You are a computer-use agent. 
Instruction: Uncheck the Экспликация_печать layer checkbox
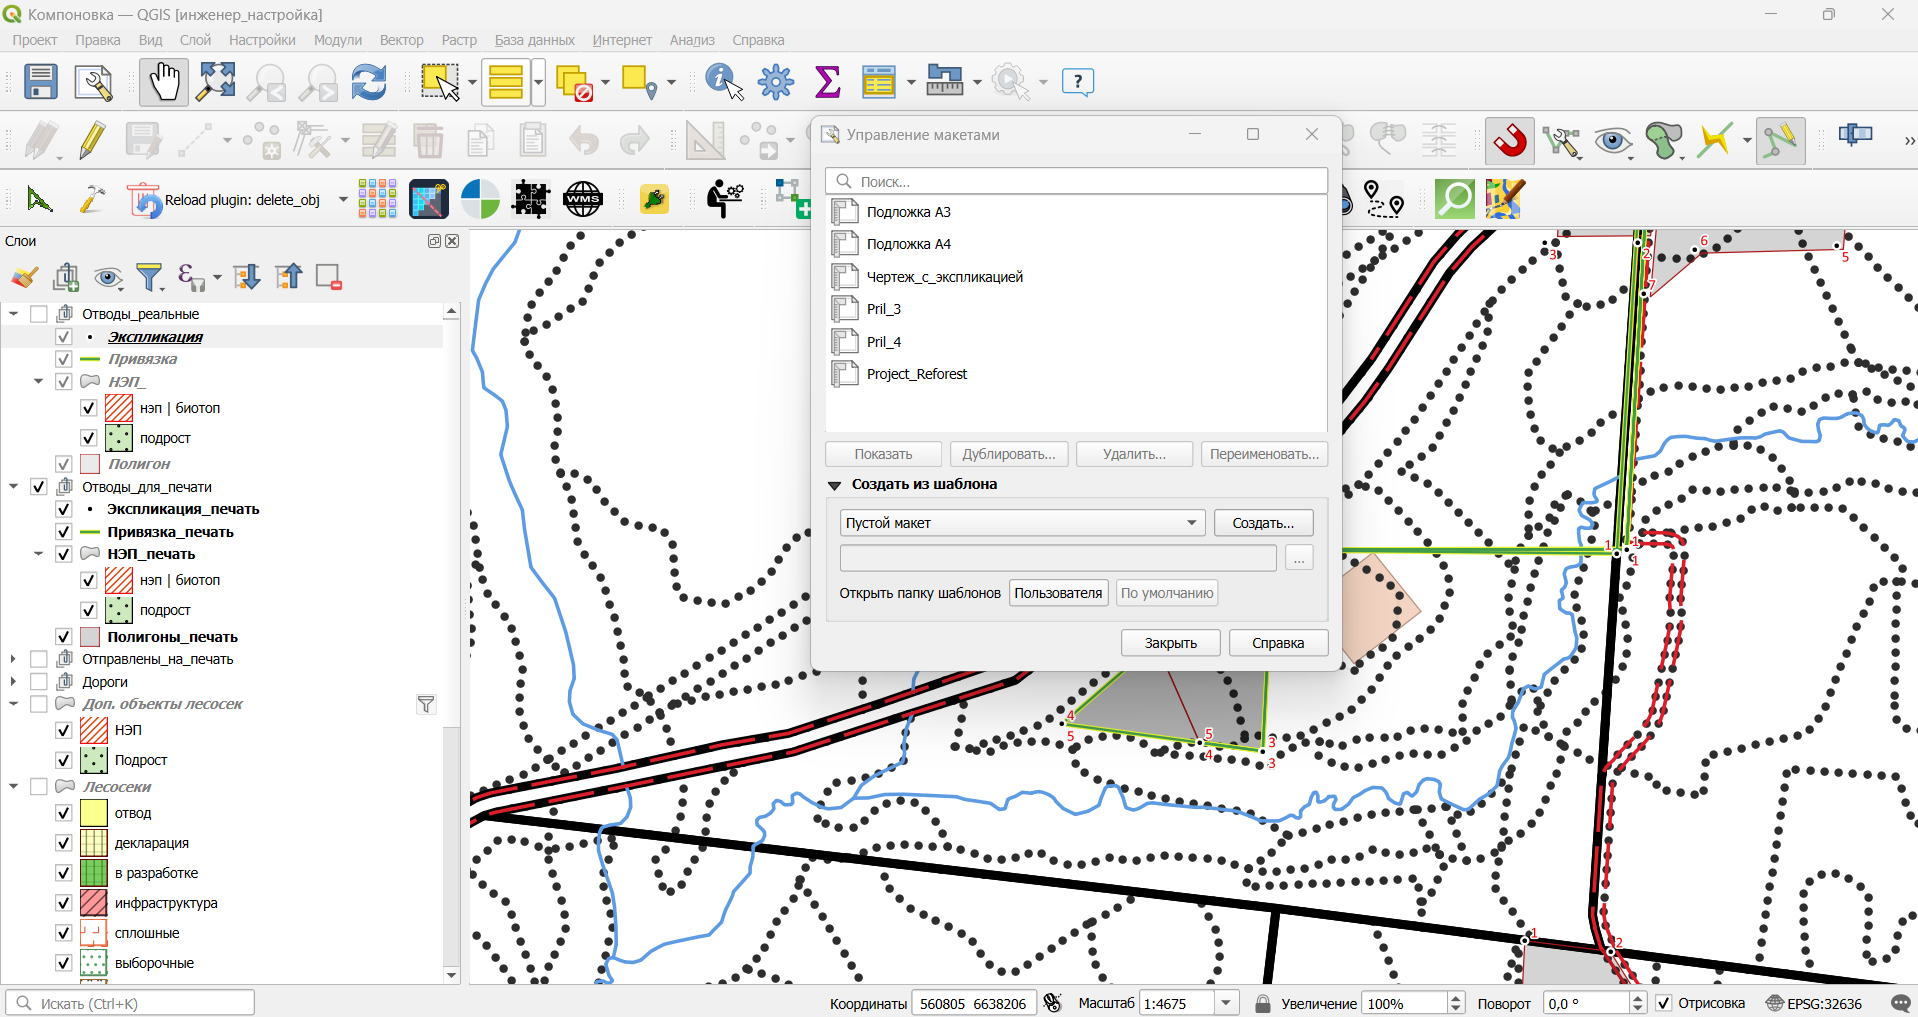click(x=63, y=509)
